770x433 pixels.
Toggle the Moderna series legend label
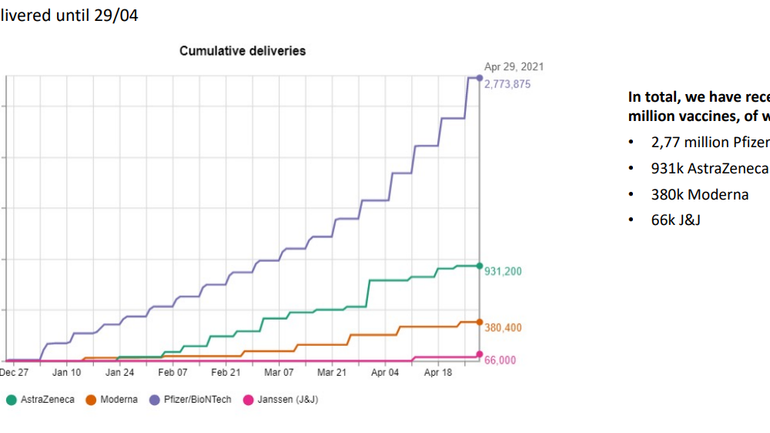pyautogui.click(x=119, y=400)
